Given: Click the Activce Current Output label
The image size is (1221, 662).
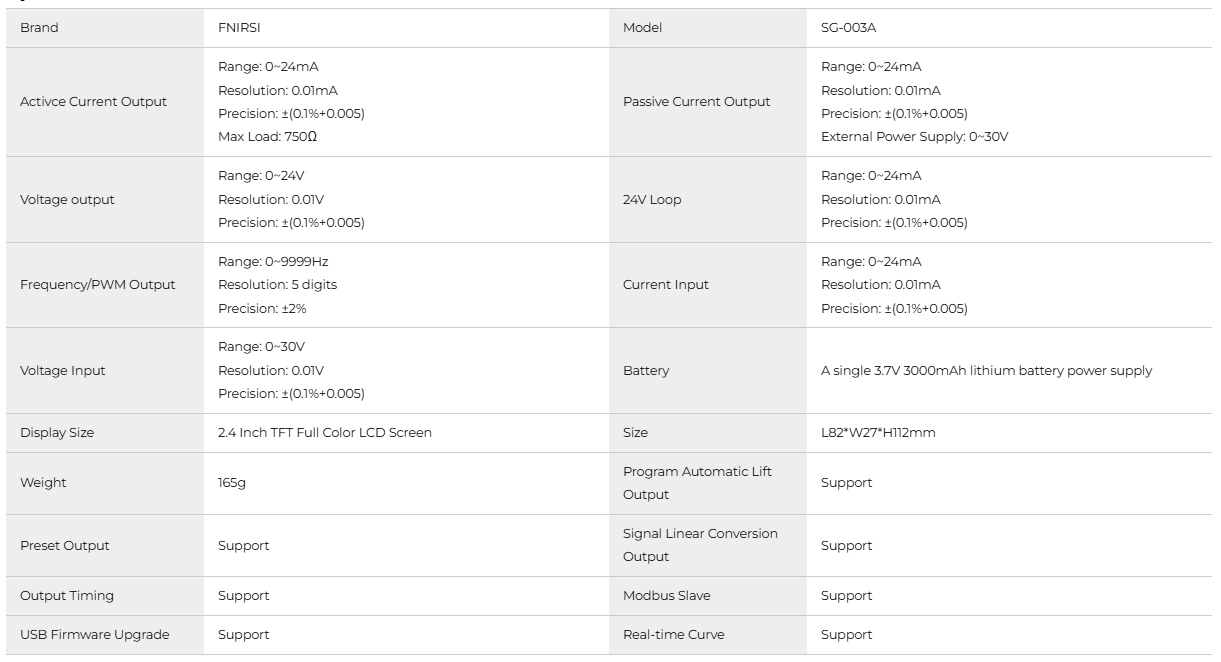Looking at the screenshot, I should (93, 101).
